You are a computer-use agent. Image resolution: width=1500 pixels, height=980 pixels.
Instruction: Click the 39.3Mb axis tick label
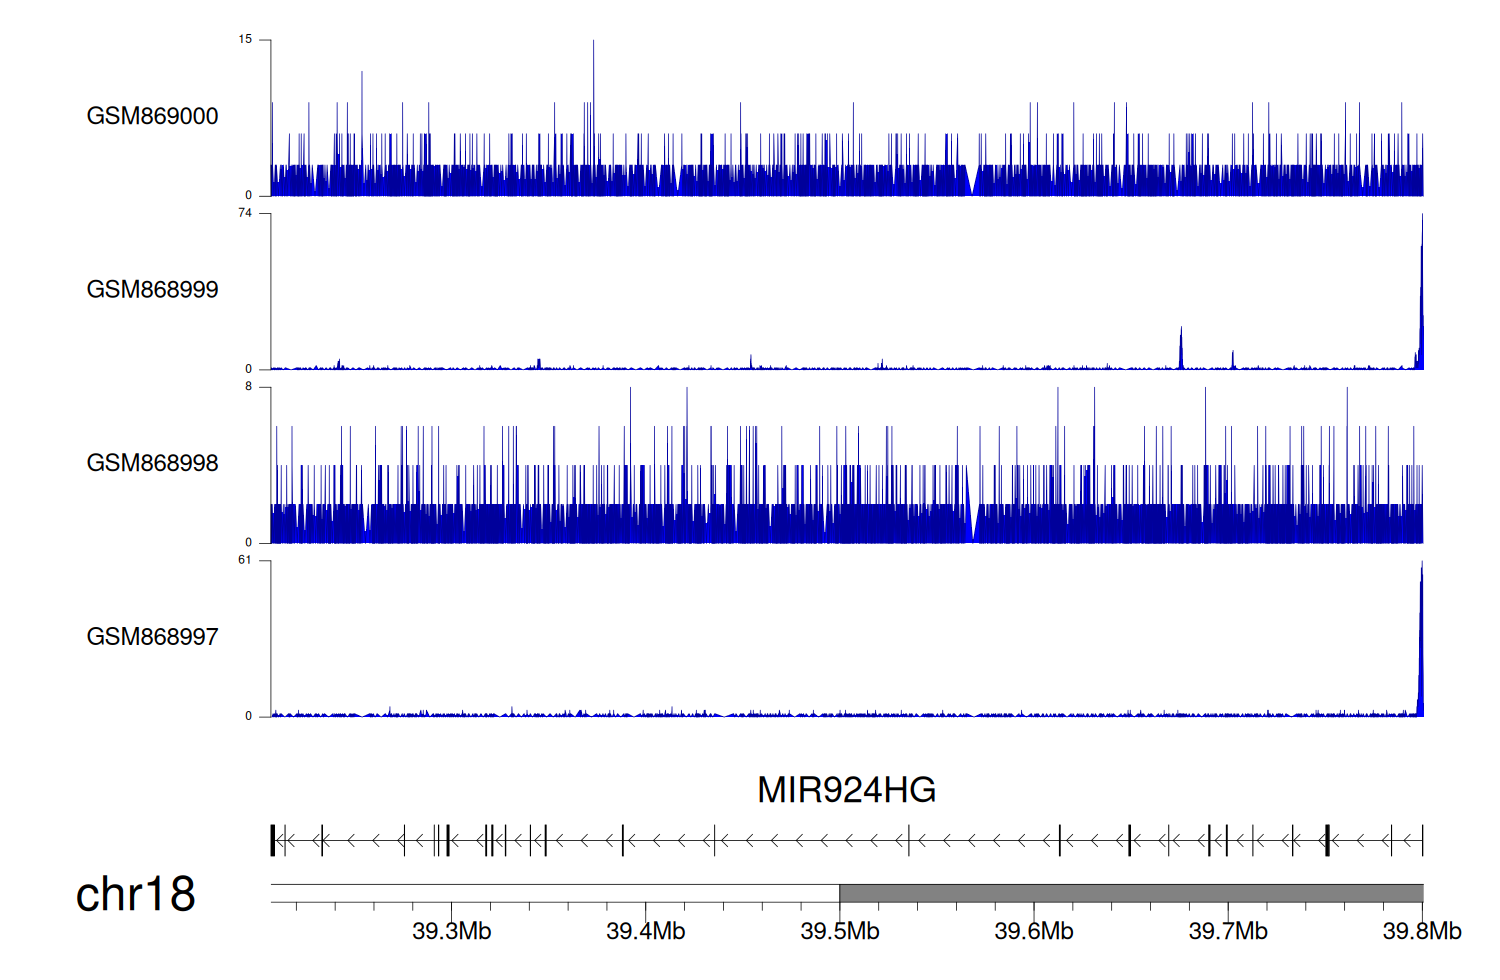point(451,932)
